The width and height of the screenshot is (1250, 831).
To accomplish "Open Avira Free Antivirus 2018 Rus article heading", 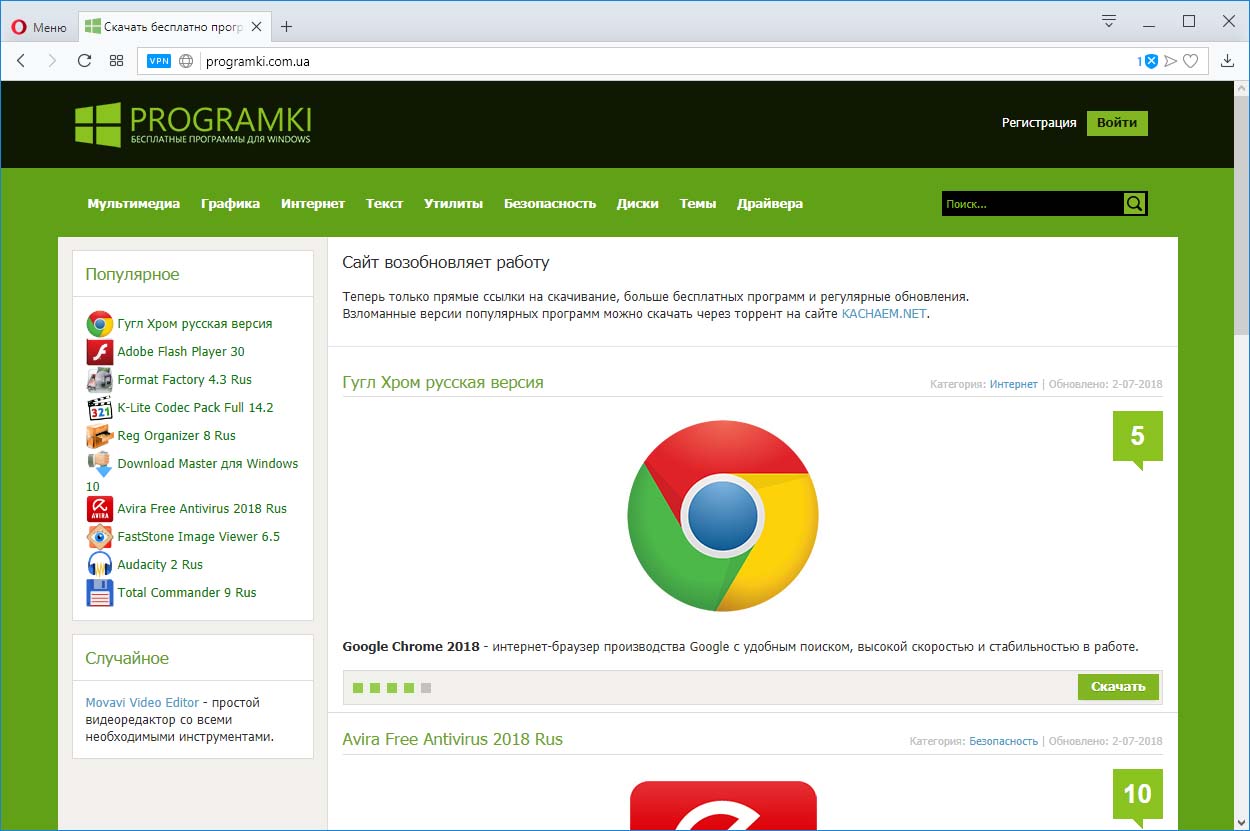I will click(453, 740).
